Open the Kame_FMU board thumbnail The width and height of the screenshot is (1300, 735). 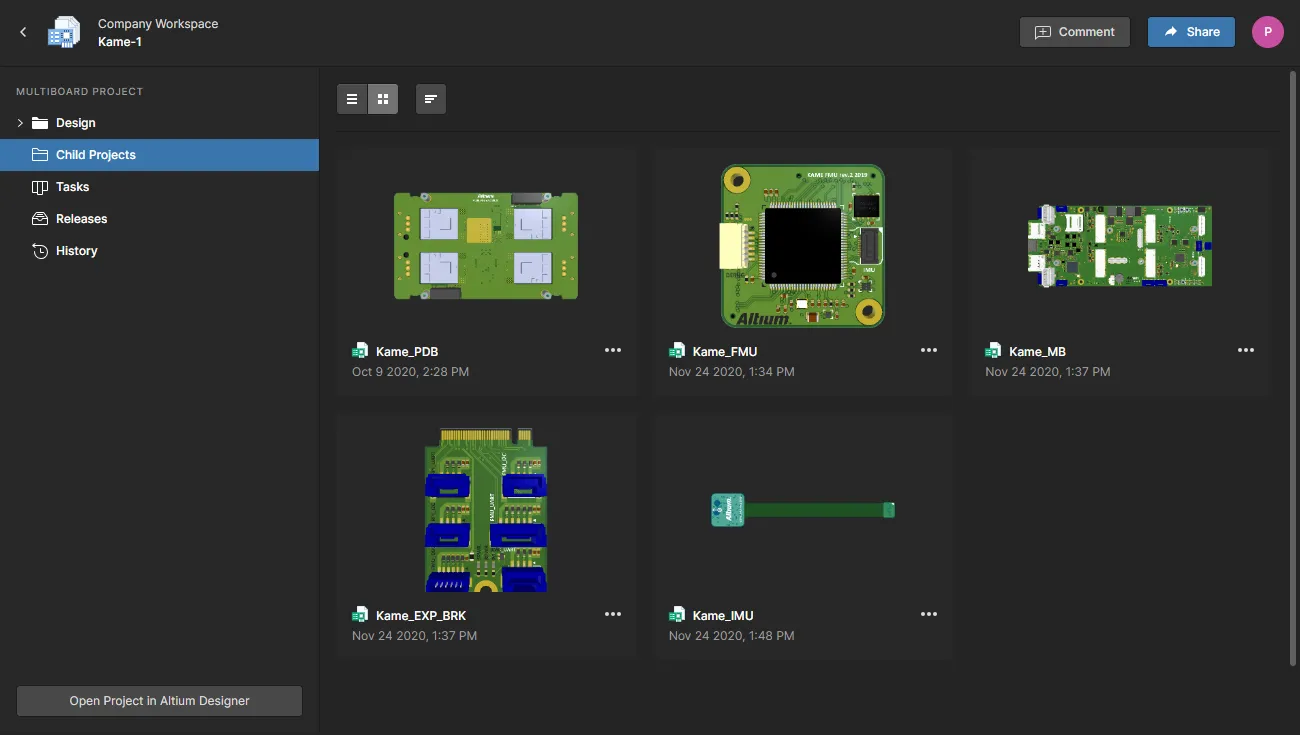click(x=803, y=246)
